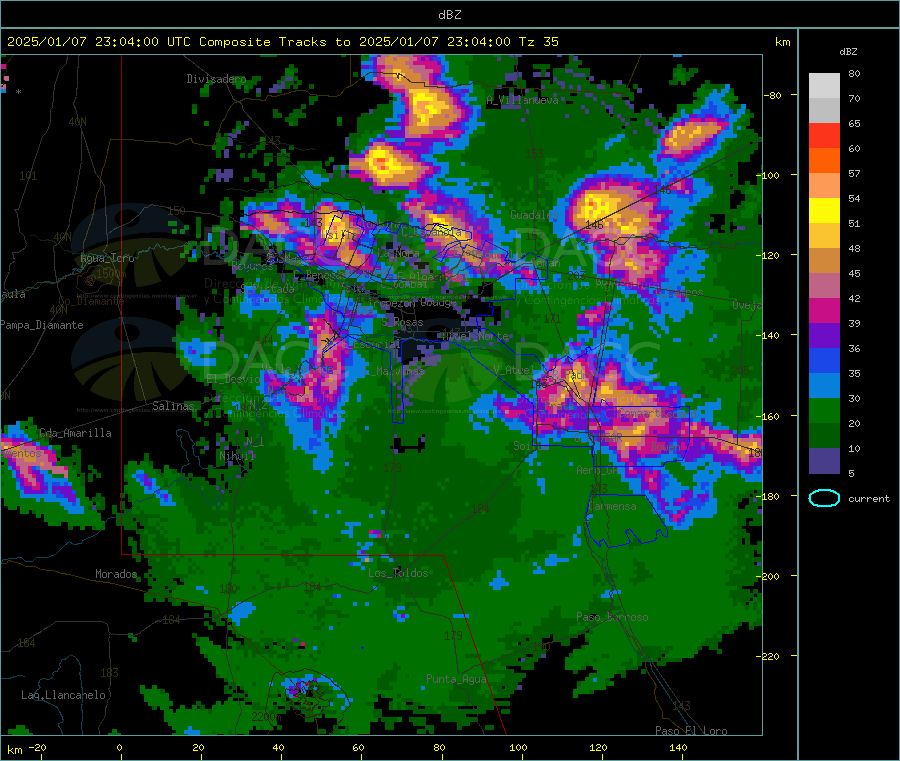Click the 'Tz 35' value in header
Screen dimensions: 900x761
coord(538,42)
